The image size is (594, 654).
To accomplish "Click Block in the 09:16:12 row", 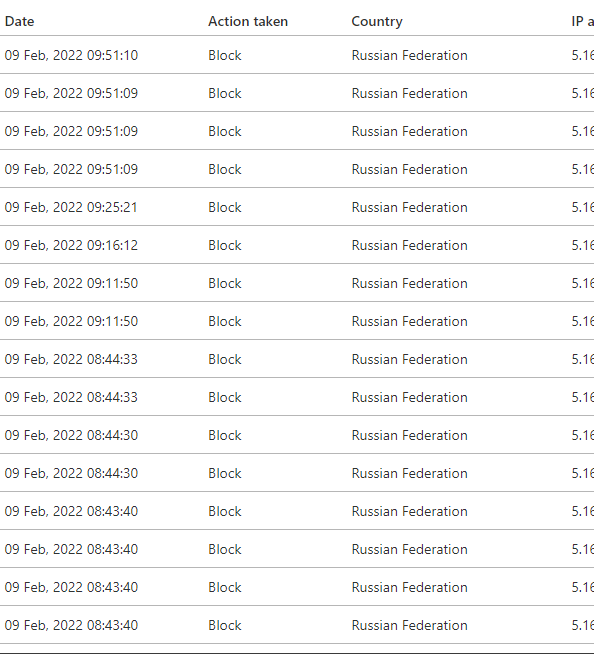I will (x=224, y=245).
